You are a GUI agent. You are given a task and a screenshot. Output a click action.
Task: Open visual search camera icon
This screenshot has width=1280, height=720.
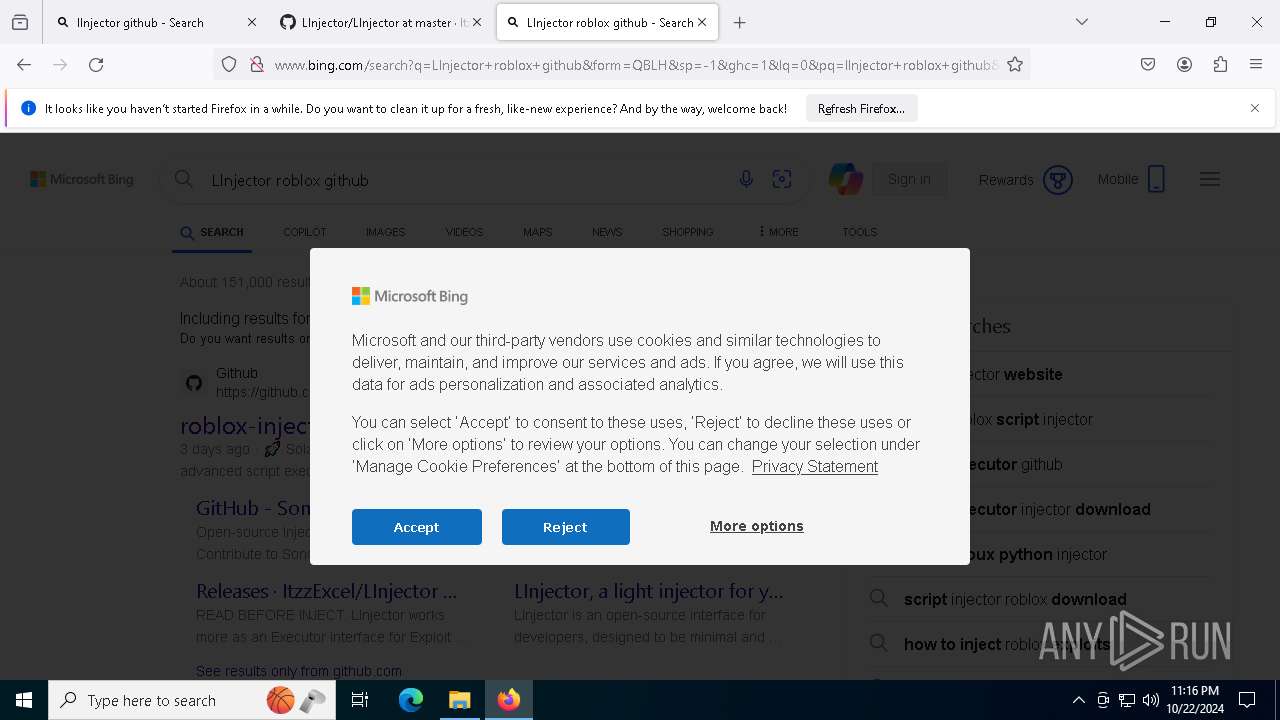click(782, 180)
